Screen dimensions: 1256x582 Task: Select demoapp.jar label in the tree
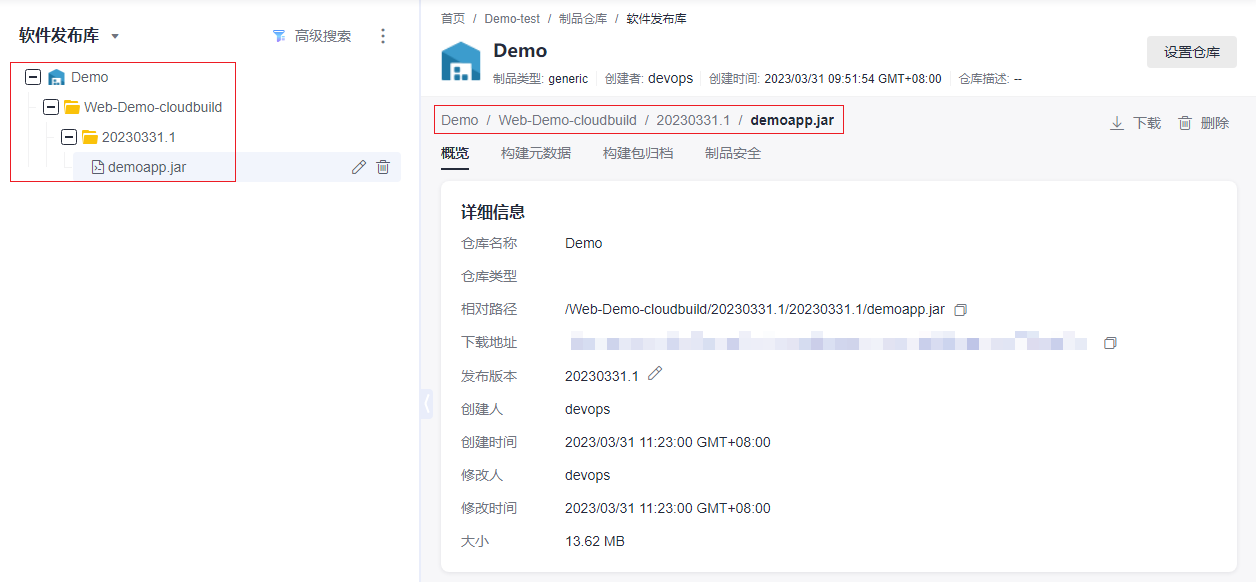click(147, 167)
